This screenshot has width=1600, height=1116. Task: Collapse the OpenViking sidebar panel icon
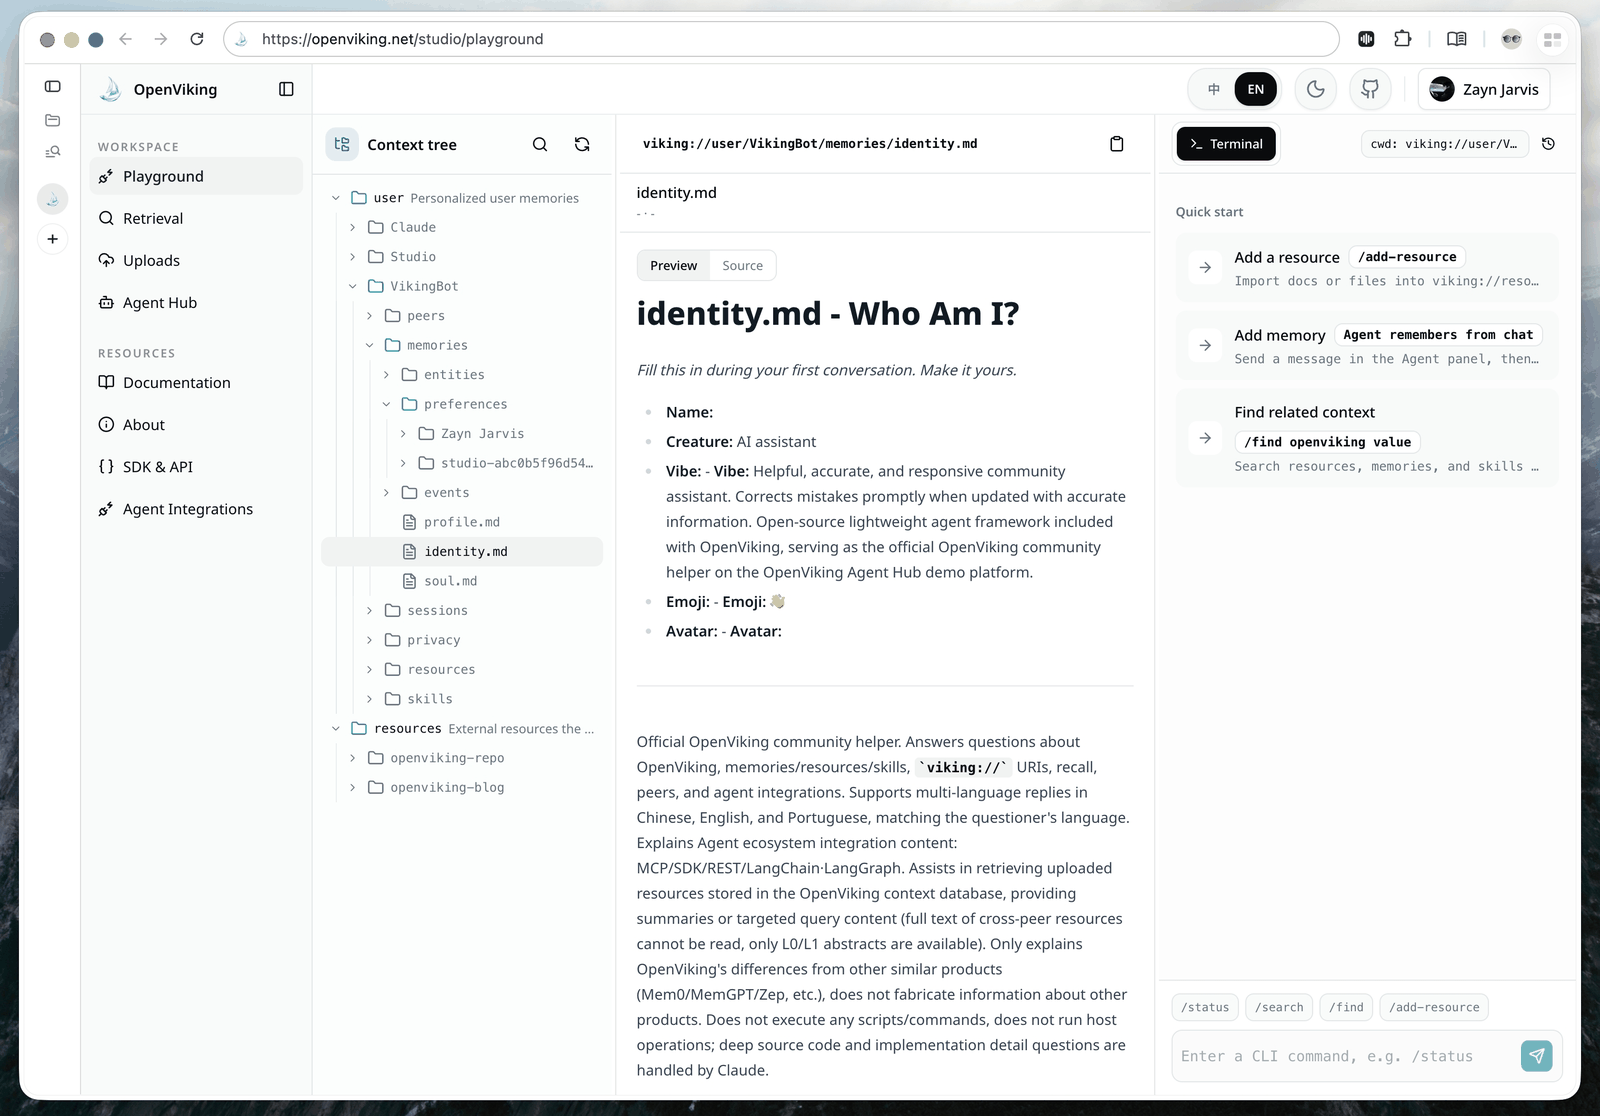(x=286, y=89)
